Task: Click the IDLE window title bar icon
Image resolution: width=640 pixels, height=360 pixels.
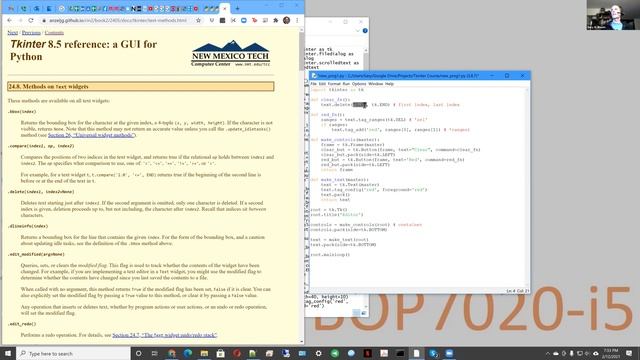Action: pos(314,76)
